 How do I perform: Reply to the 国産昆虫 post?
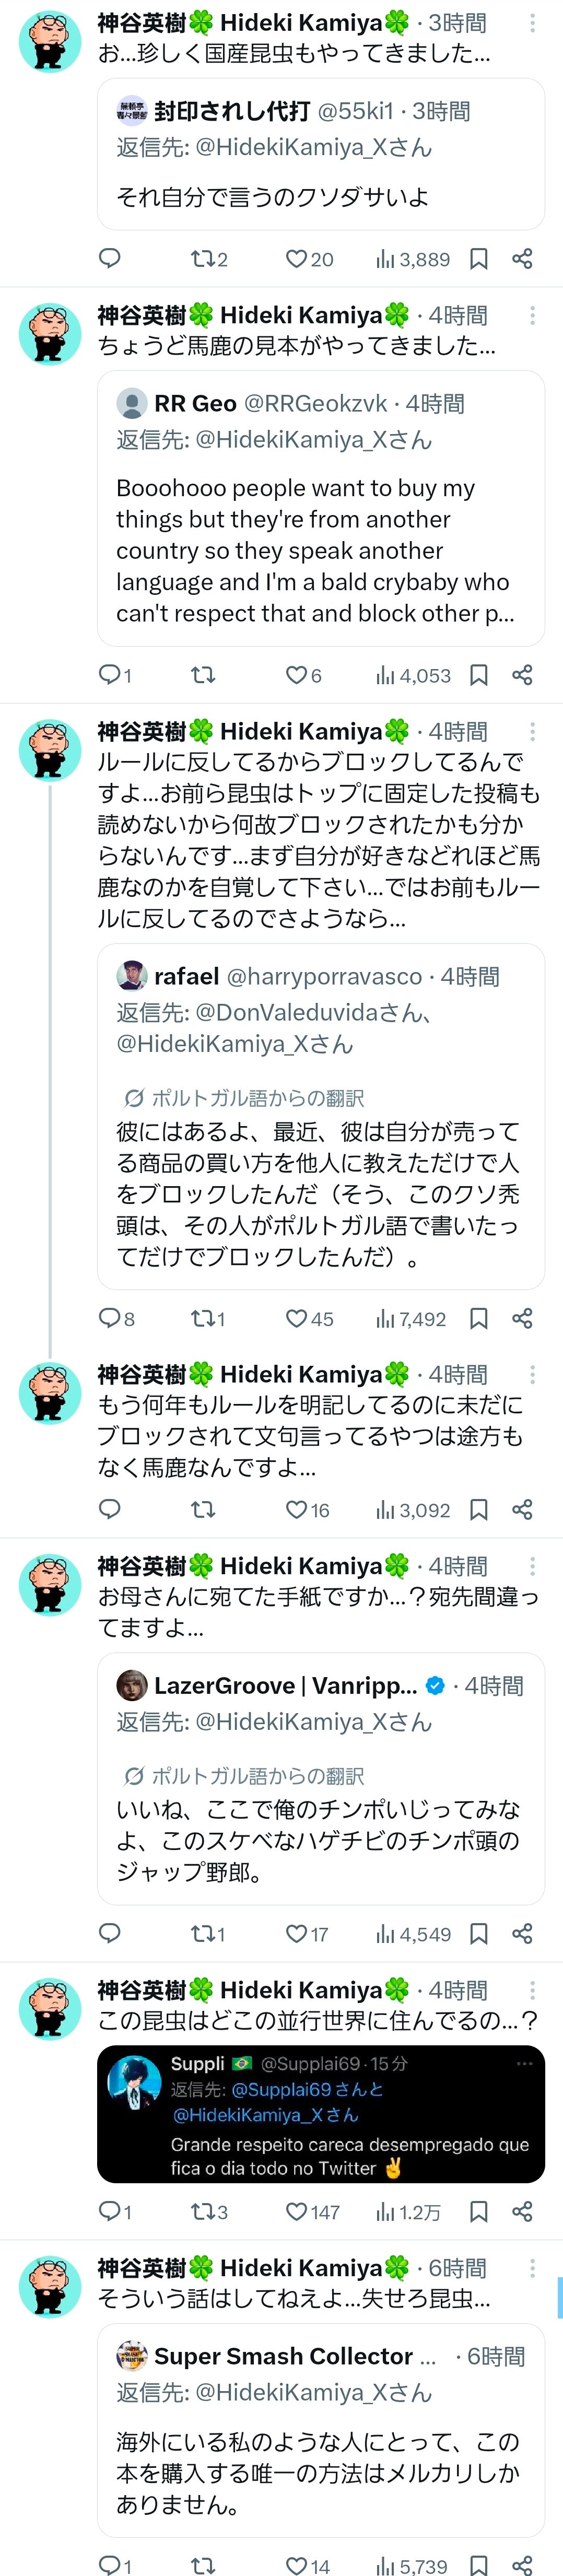[x=110, y=259]
